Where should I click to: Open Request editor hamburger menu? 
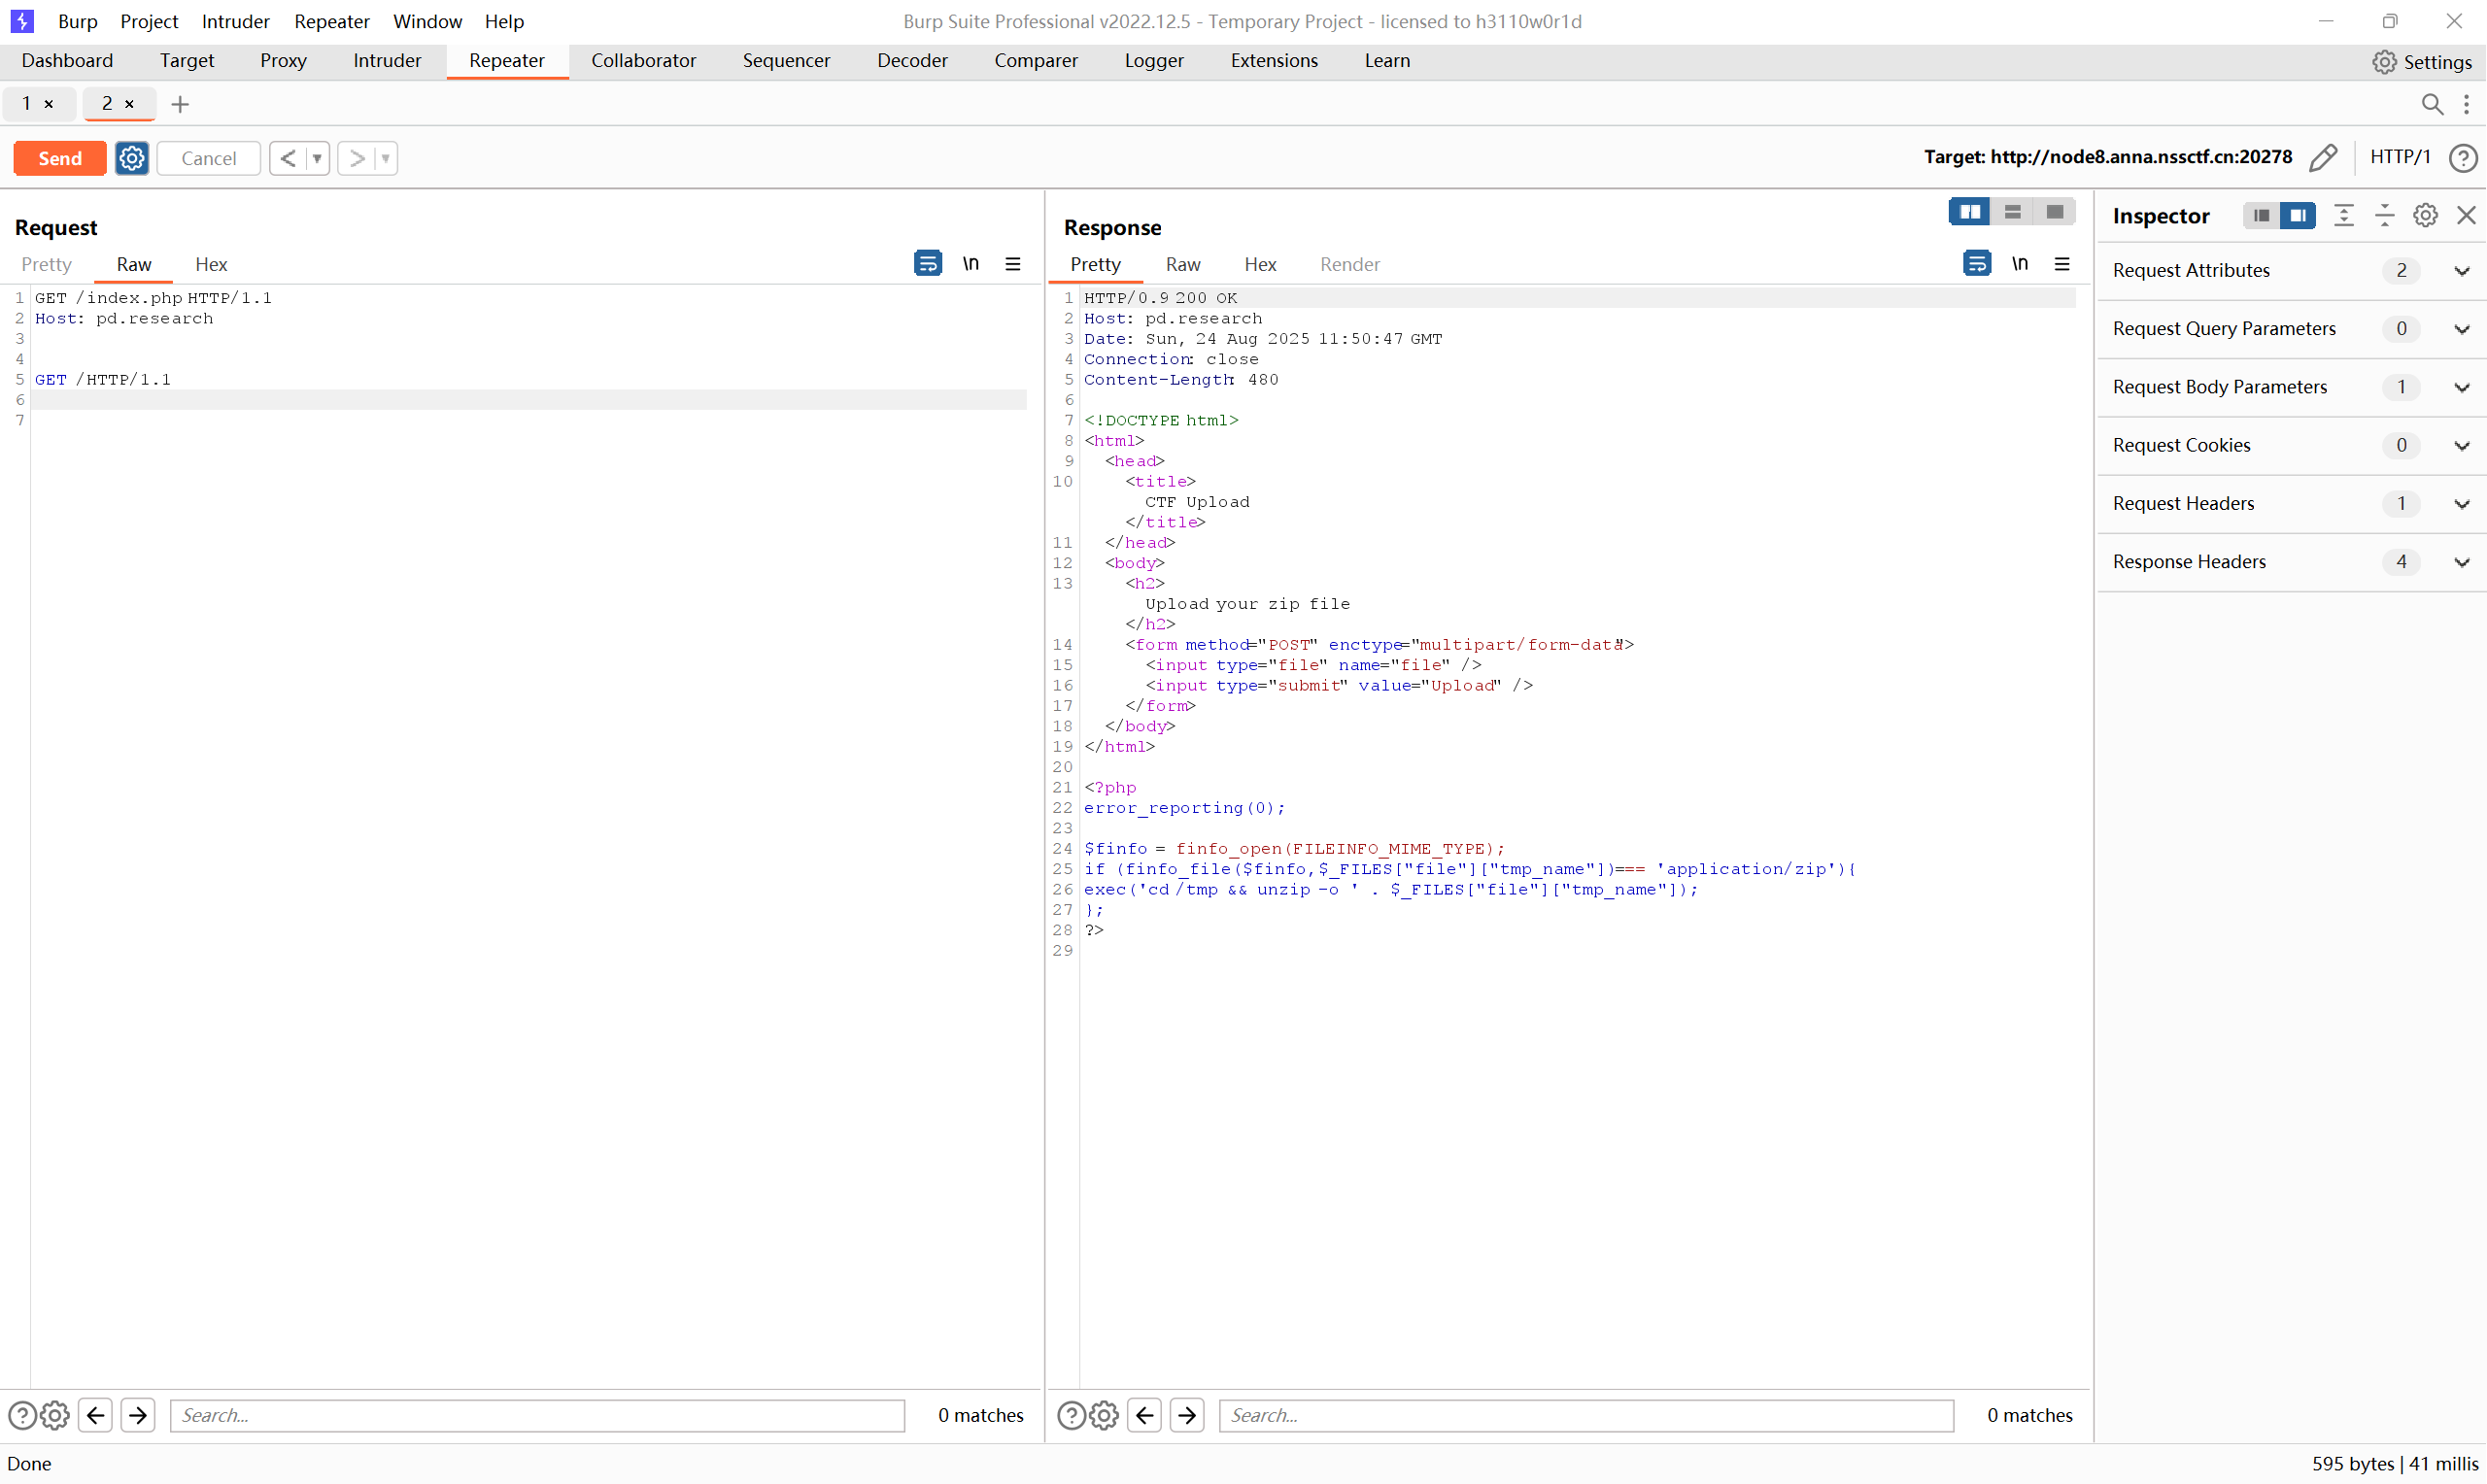1013,264
